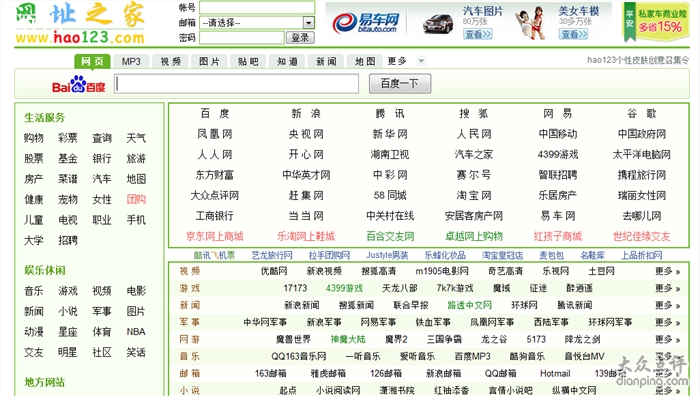Image resolution: width=700 pixels, height=396 pixels.
Task: Open the 路透中文网 link in the 新闻 row
Action: [469, 305]
